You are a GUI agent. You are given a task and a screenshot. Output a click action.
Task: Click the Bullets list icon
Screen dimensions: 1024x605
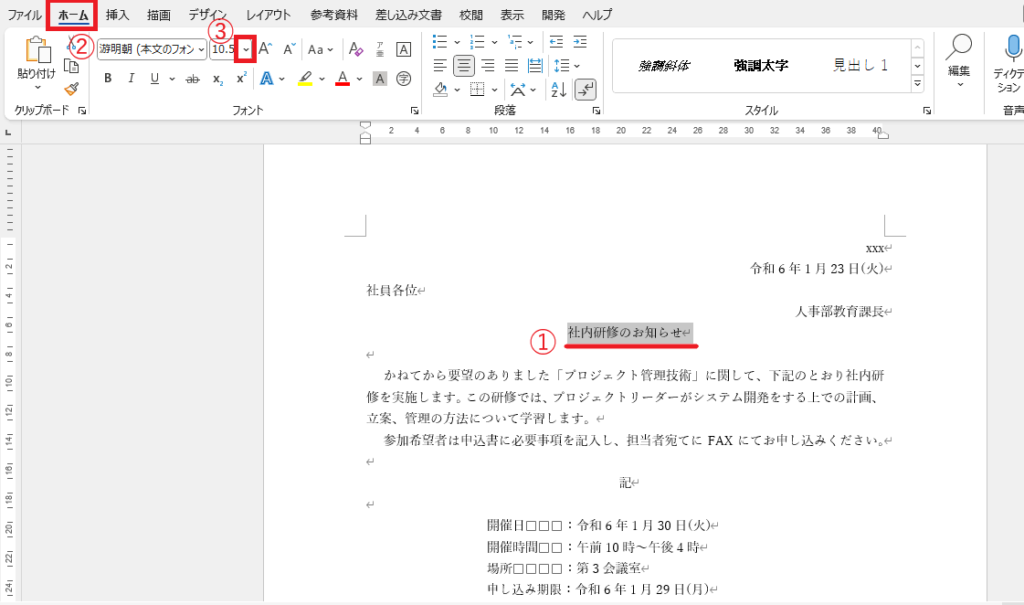click(x=440, y=42)
